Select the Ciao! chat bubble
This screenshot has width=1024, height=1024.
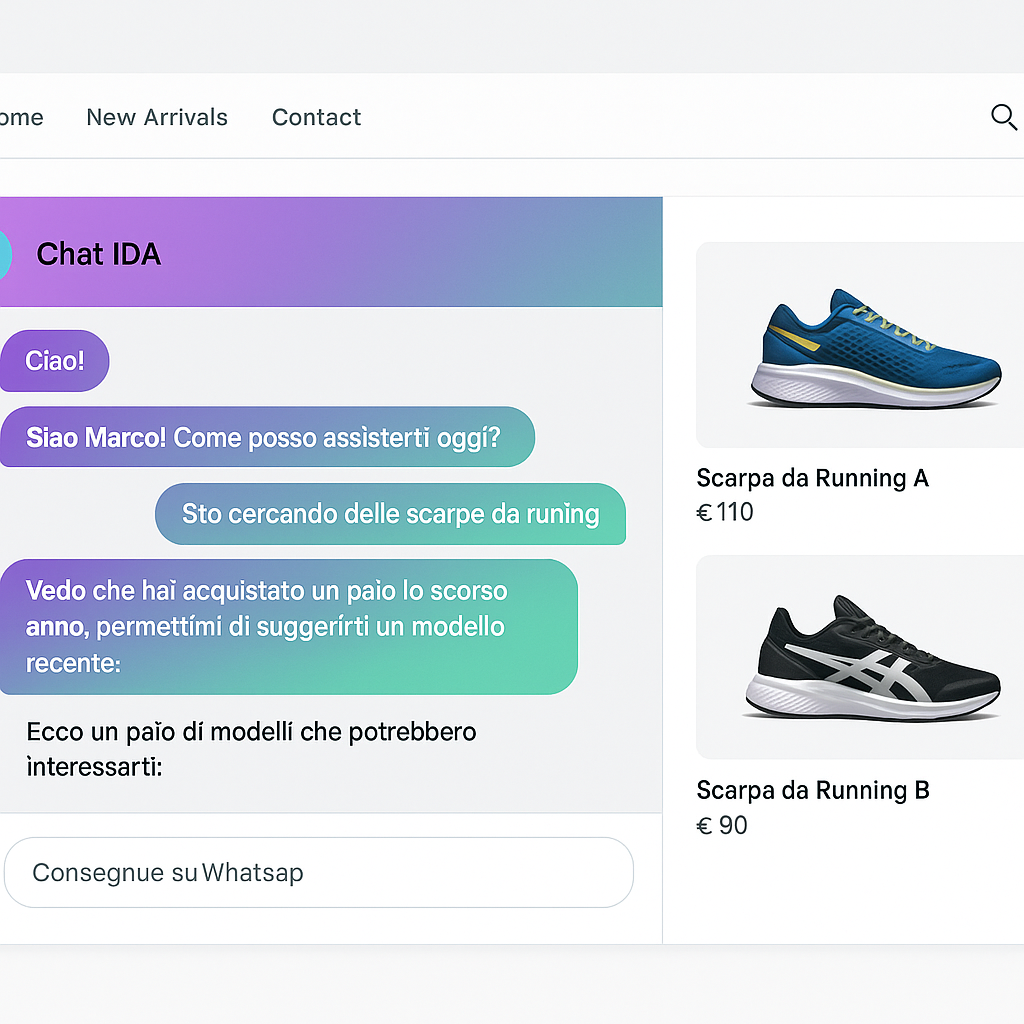[x=54, y=361]
